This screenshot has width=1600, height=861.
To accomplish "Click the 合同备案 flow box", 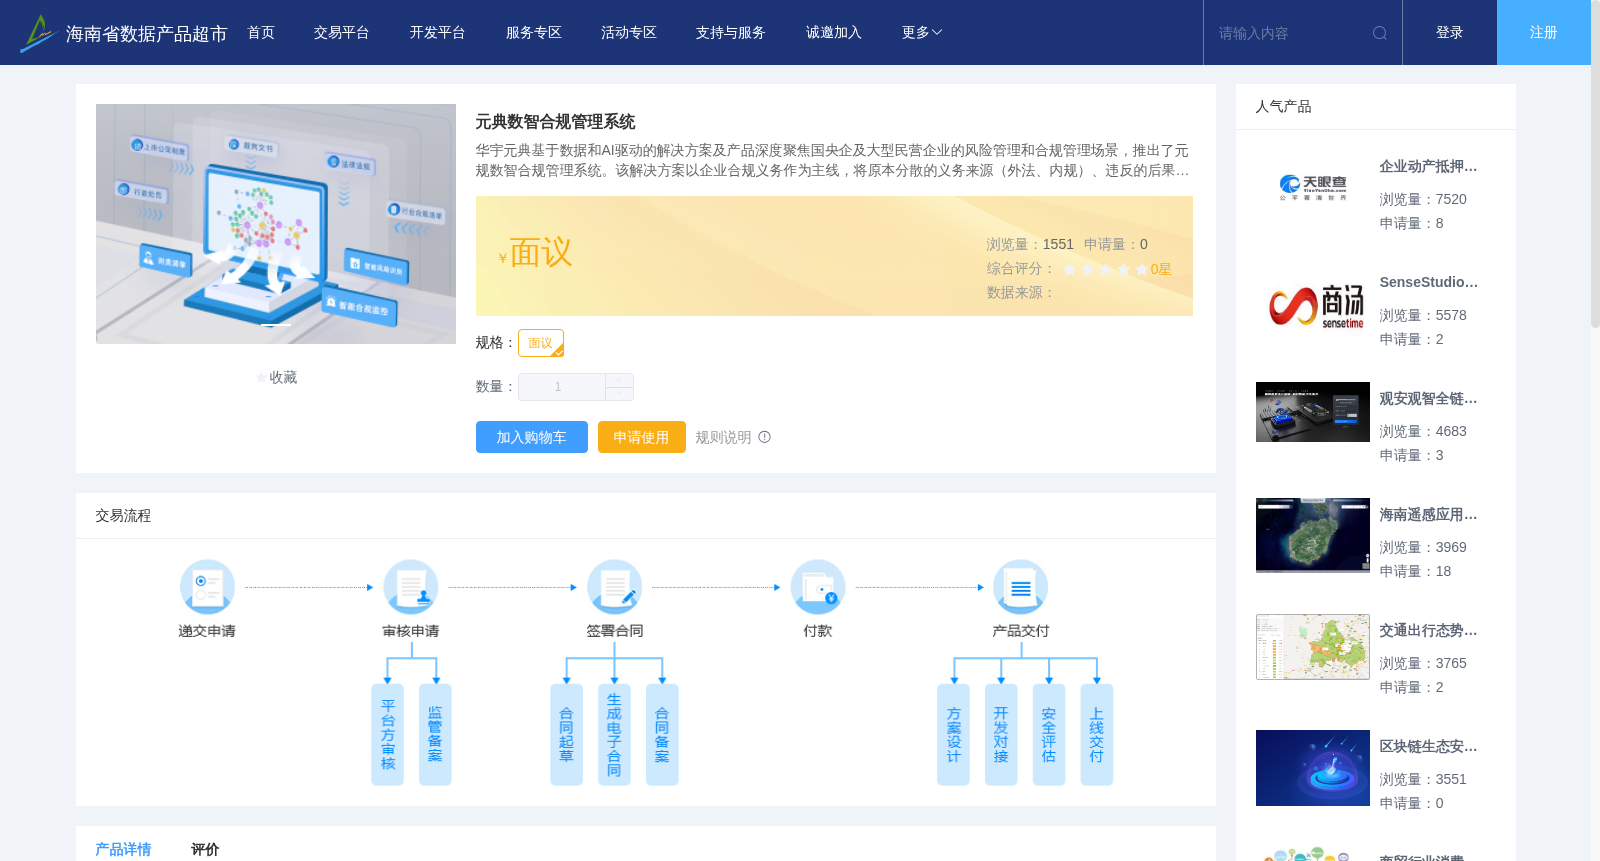I will point(662,735).
